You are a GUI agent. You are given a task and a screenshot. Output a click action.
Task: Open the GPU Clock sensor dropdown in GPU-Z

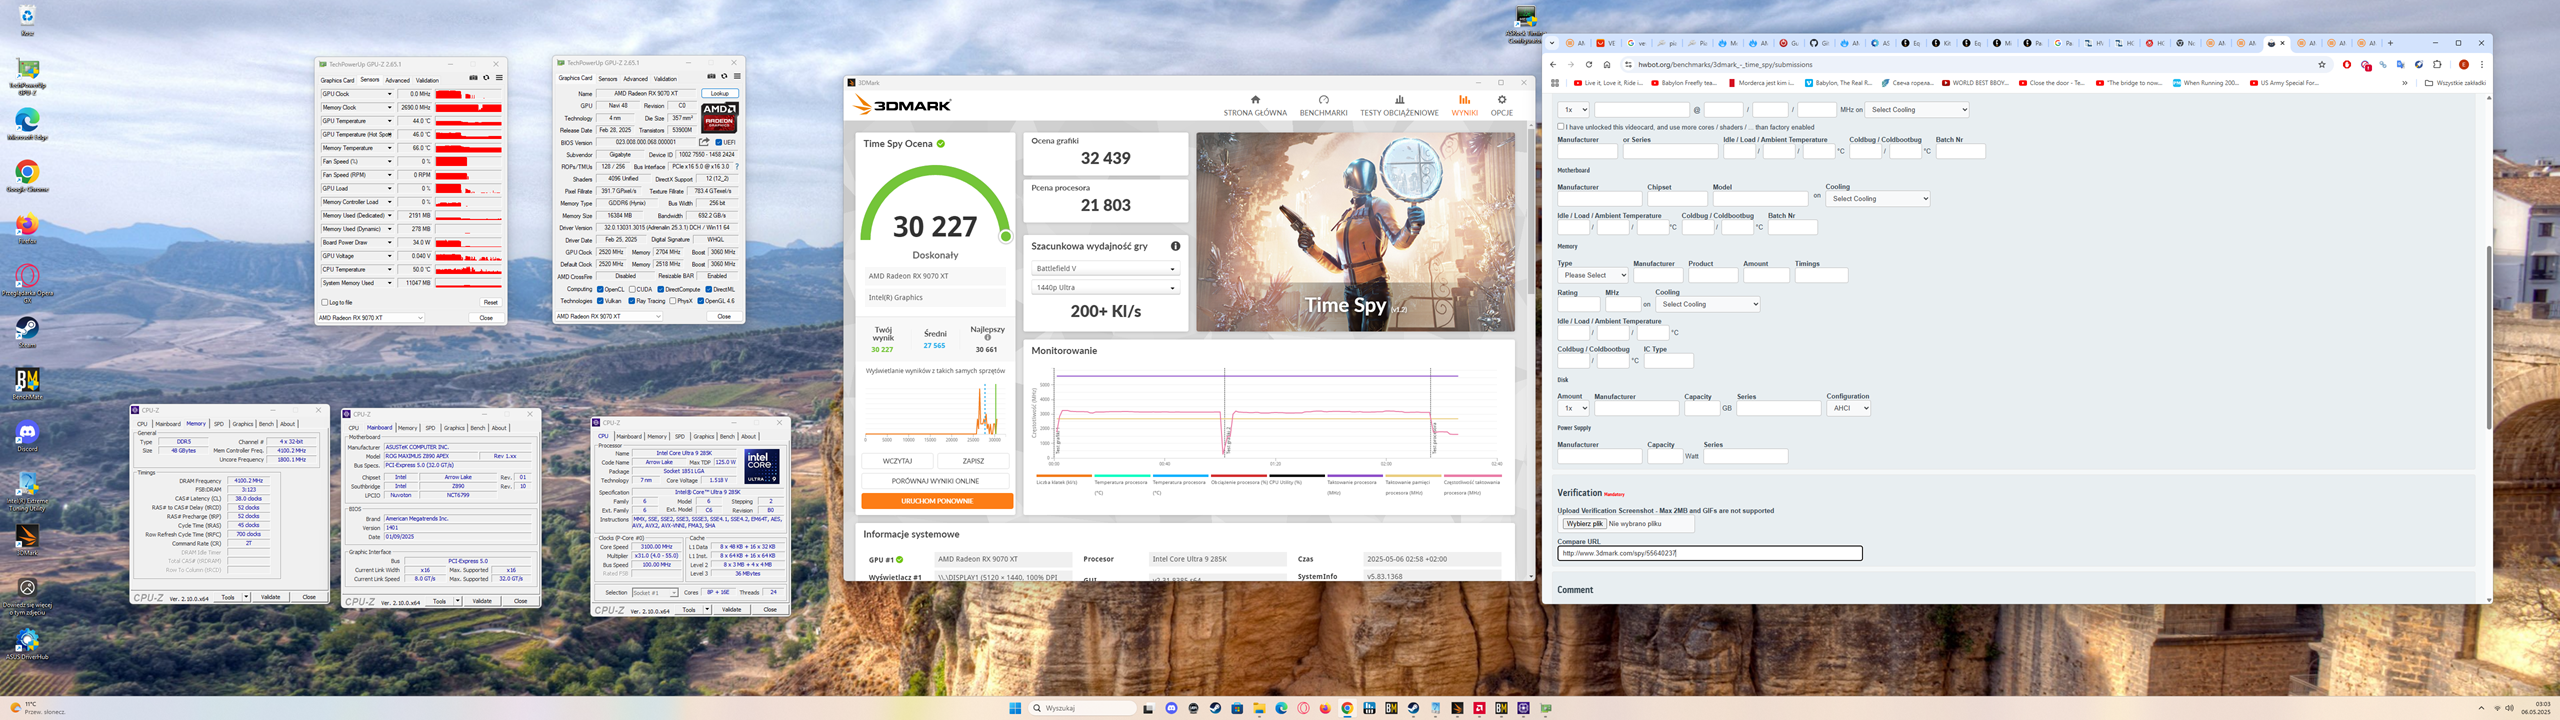point(389,94)
